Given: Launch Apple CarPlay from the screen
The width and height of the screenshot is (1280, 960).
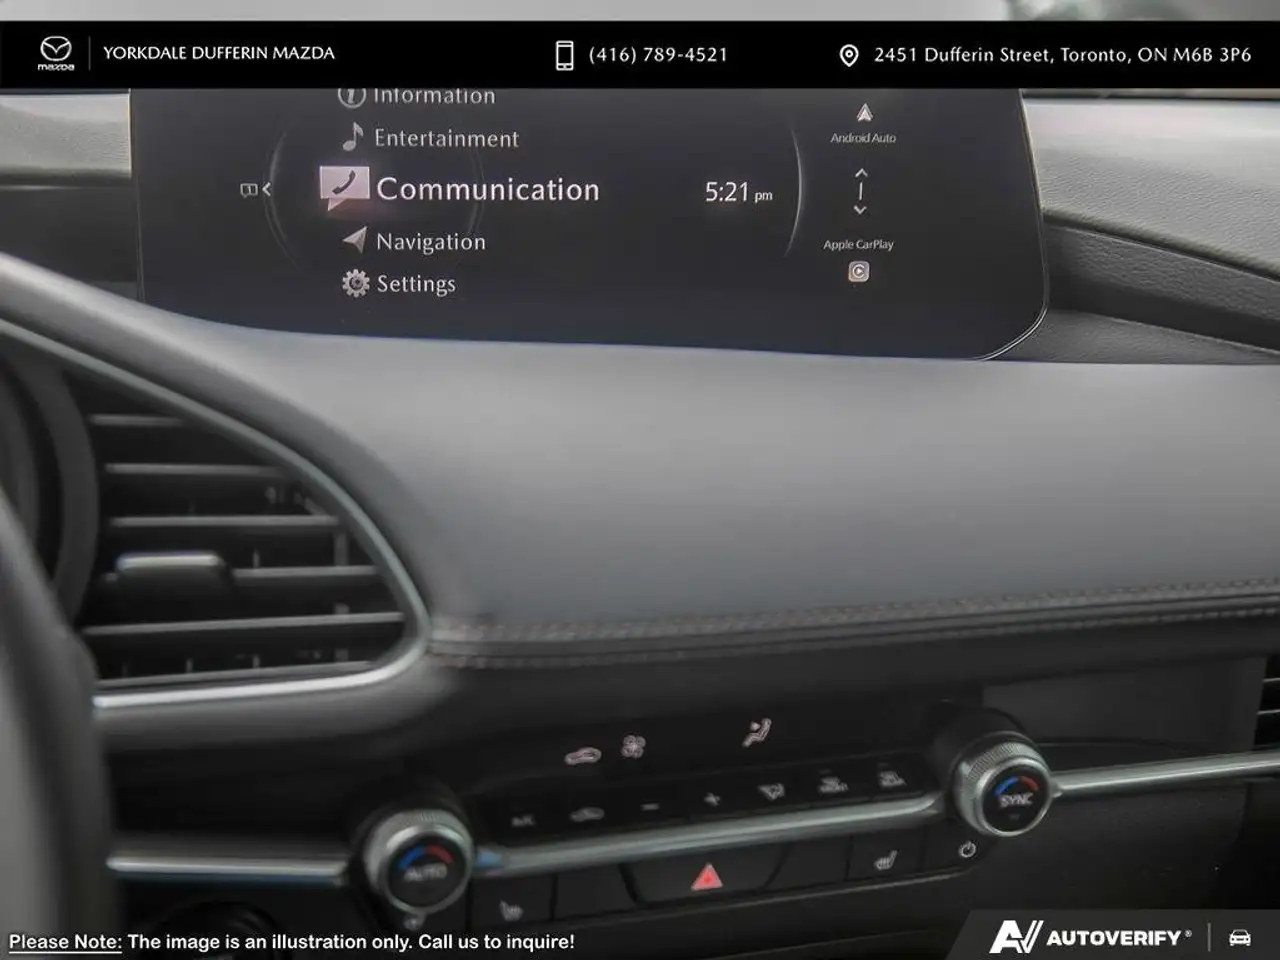Looking at the screenshot, I should 858,260.
